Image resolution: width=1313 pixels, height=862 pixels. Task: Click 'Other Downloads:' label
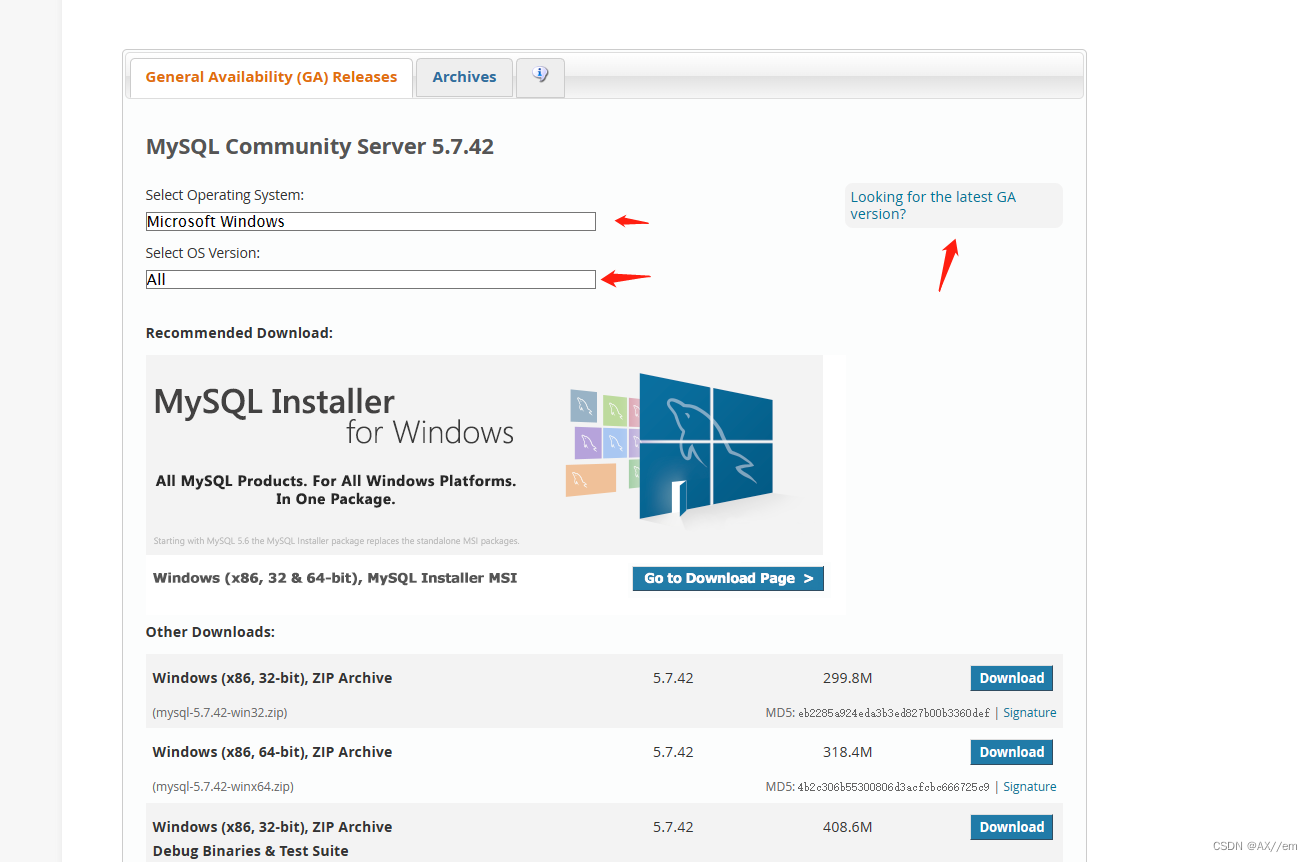(x=210, y=632)
